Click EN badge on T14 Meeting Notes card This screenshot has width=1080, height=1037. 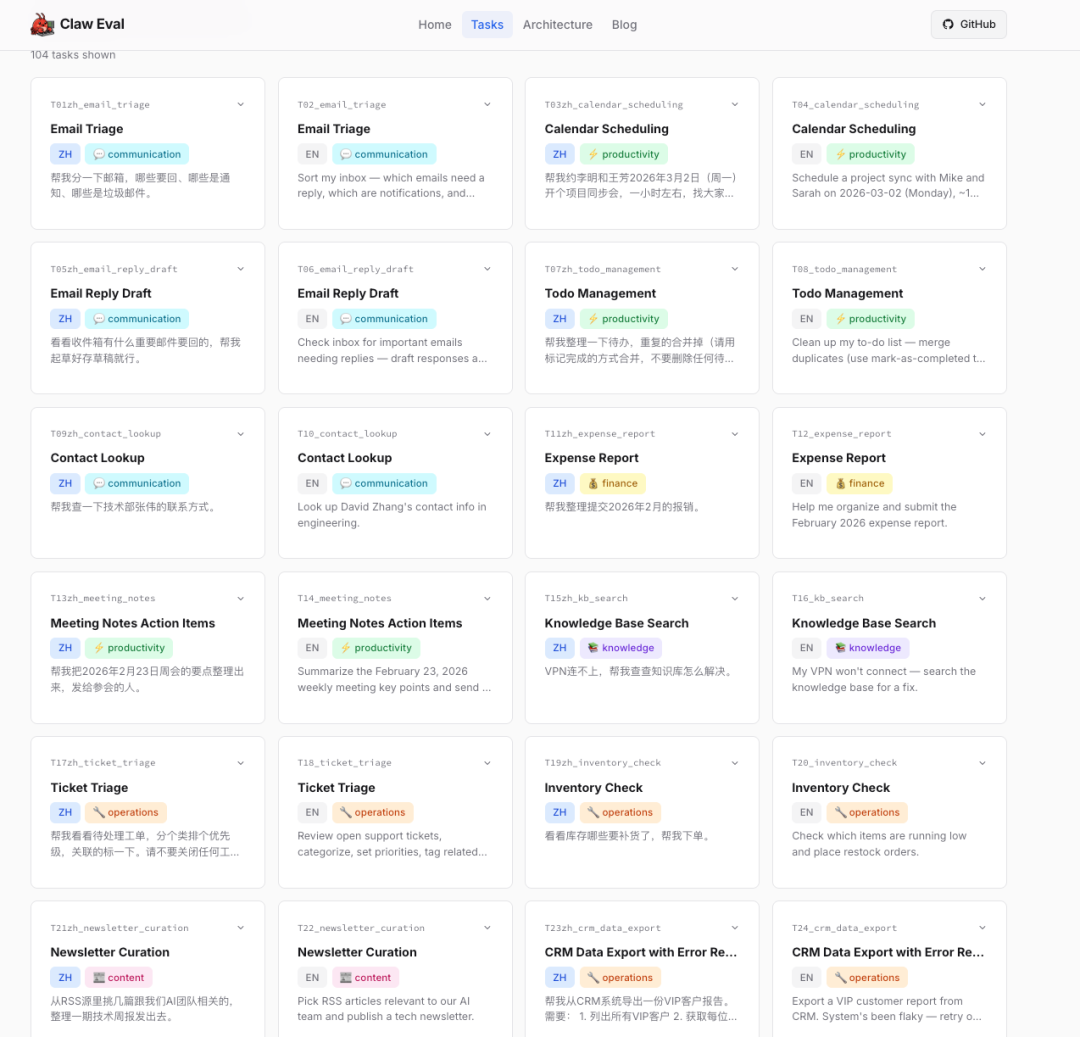pyautogui.click(x=312, y=648)
